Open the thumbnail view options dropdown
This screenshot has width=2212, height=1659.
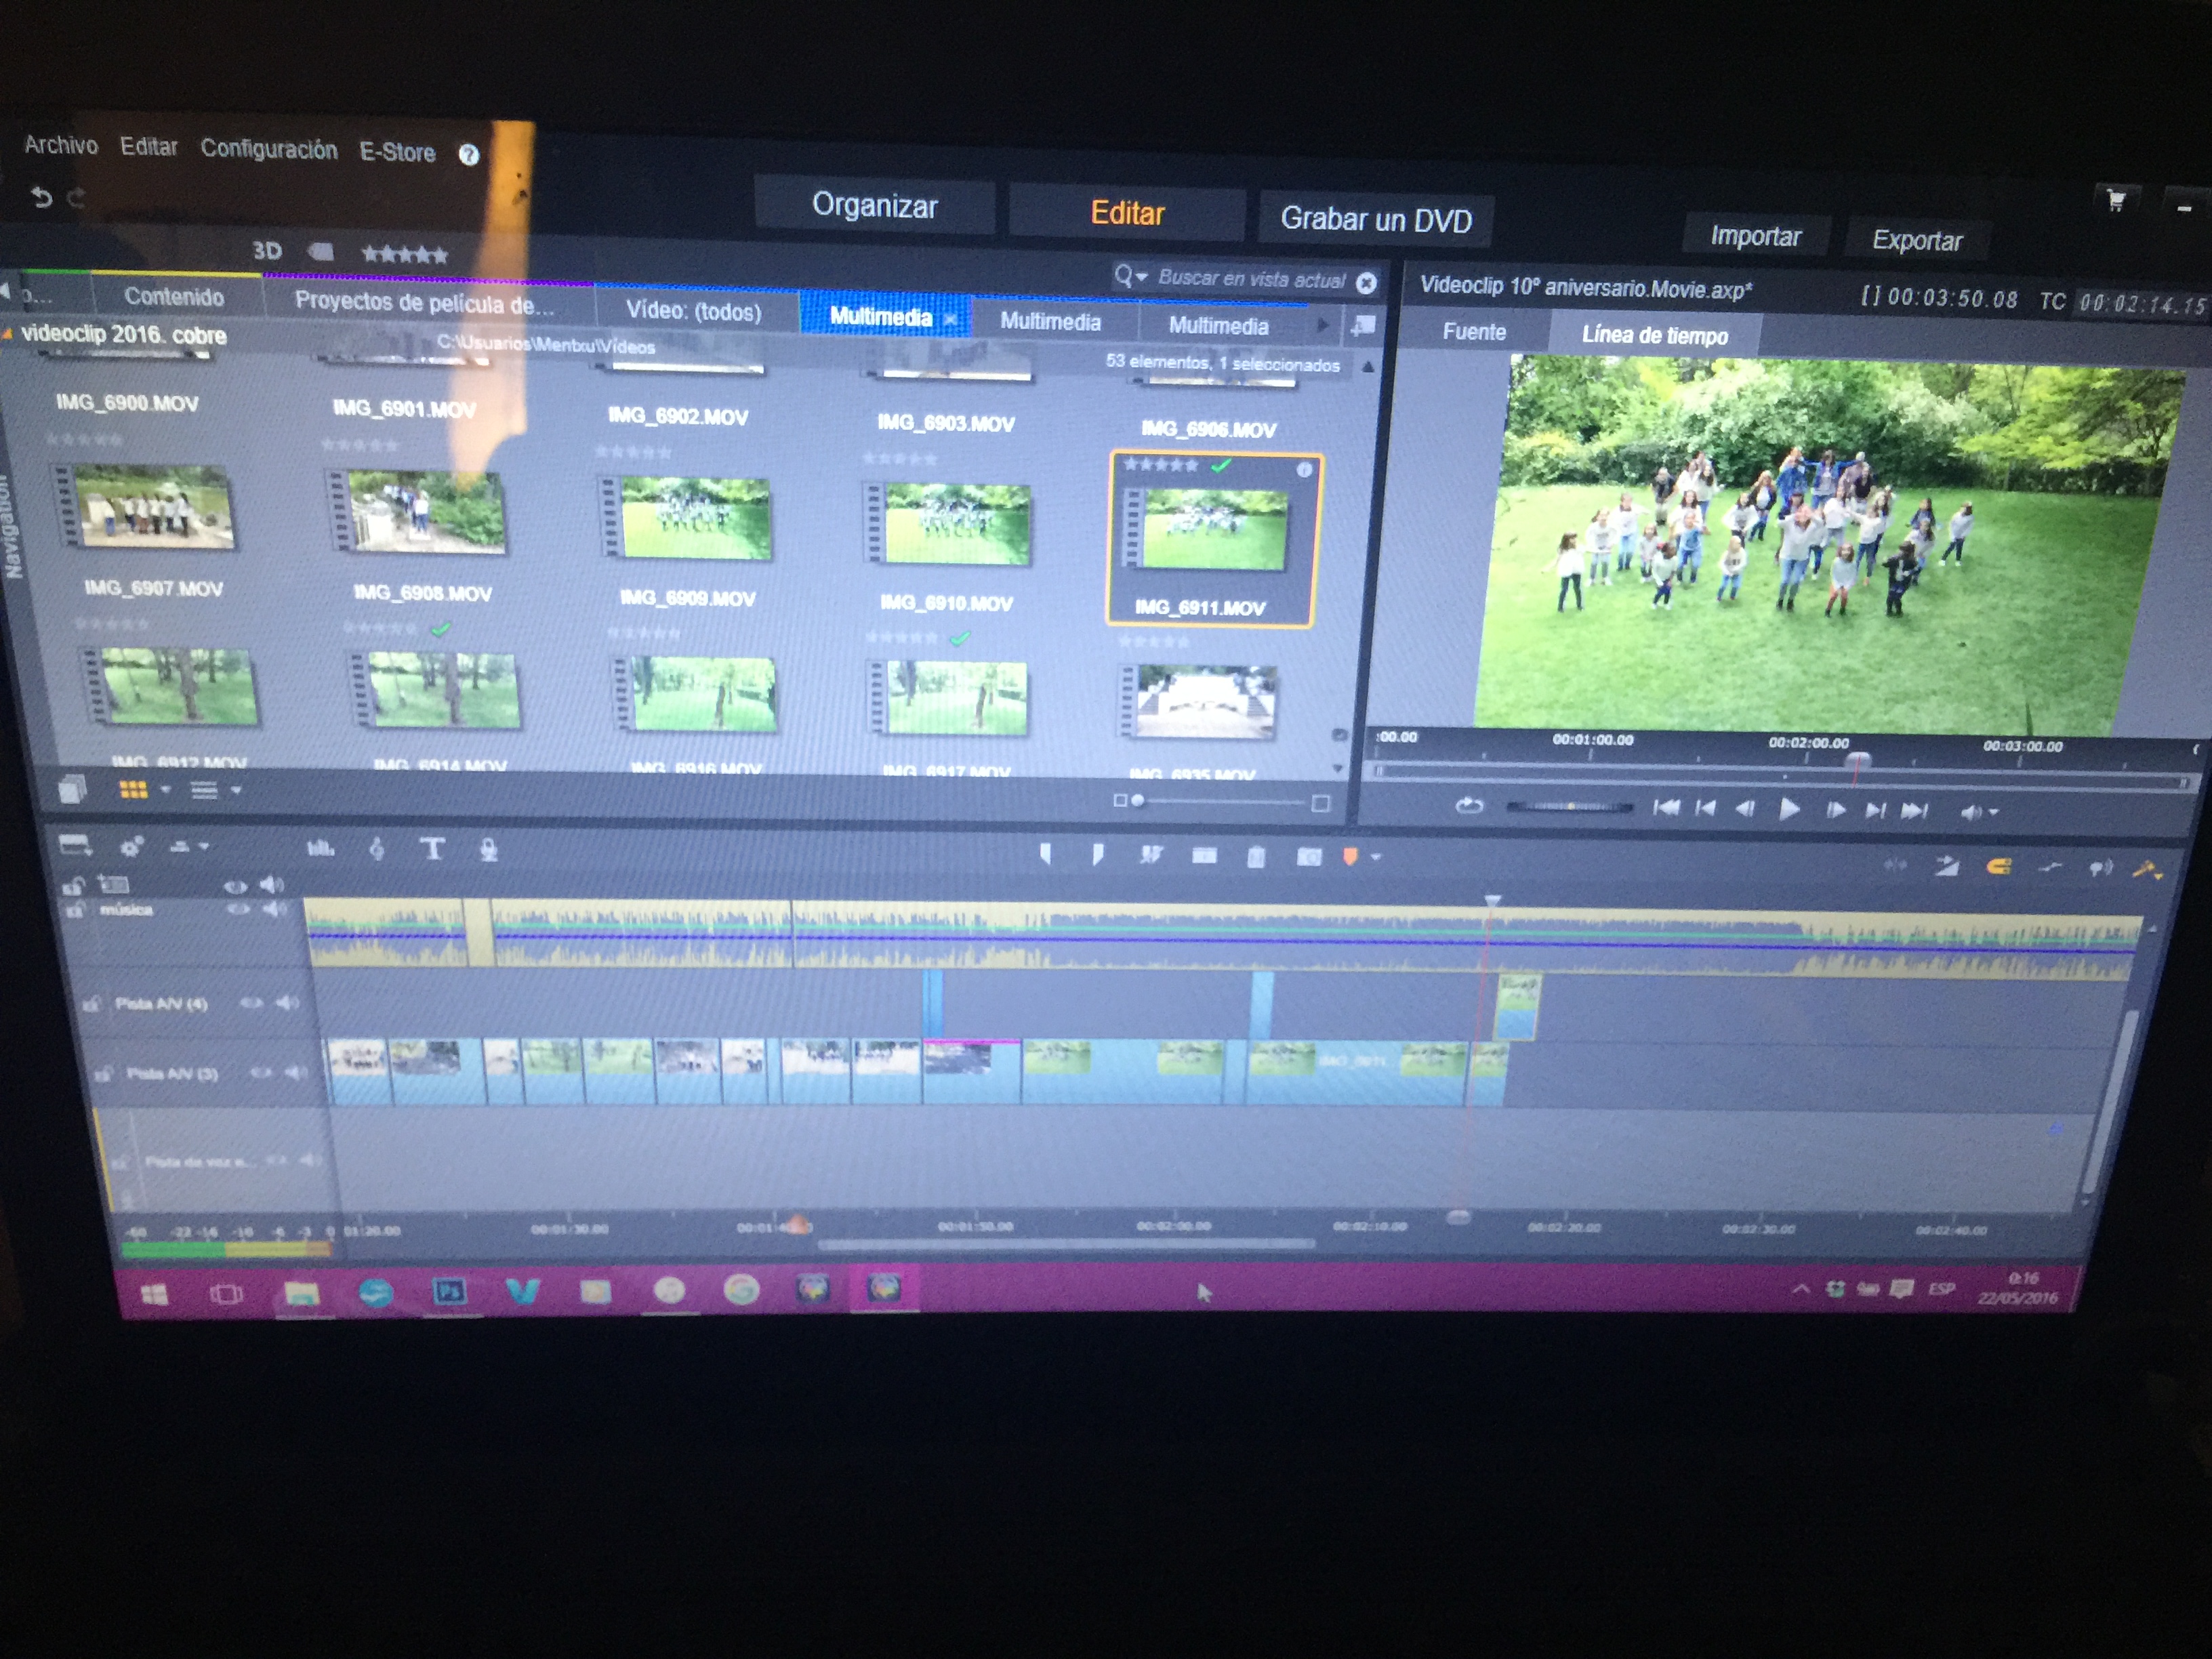tap(166, 790)
